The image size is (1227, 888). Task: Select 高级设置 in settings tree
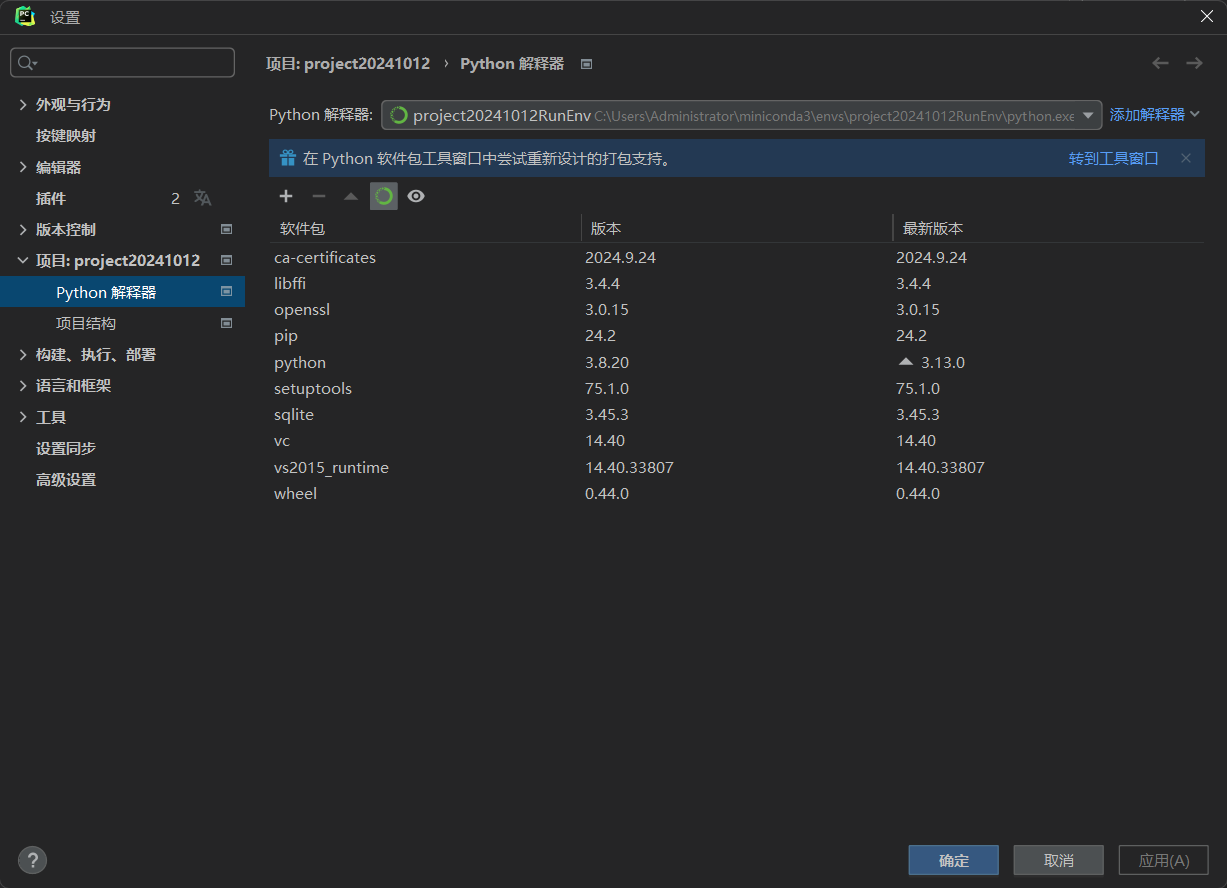[66, 479]
